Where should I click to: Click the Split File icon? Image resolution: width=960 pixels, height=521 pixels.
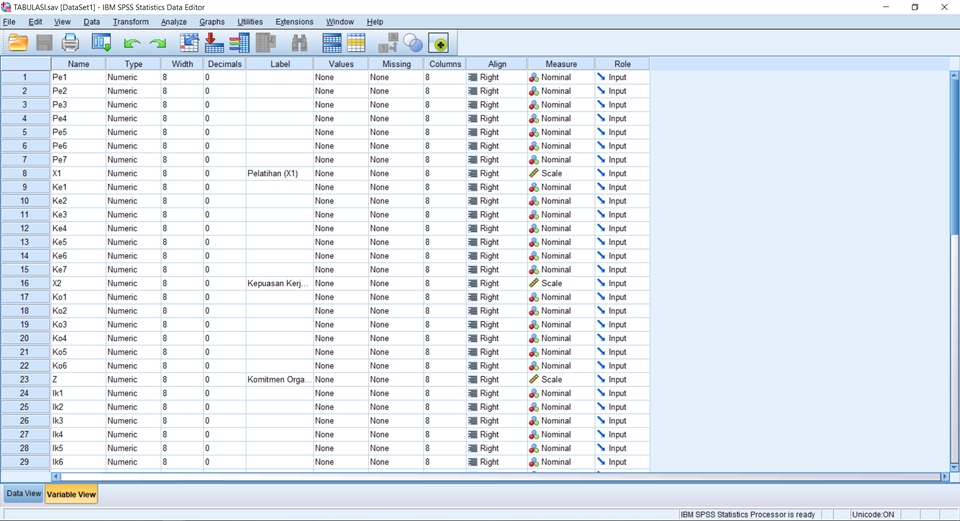point(332,43)
